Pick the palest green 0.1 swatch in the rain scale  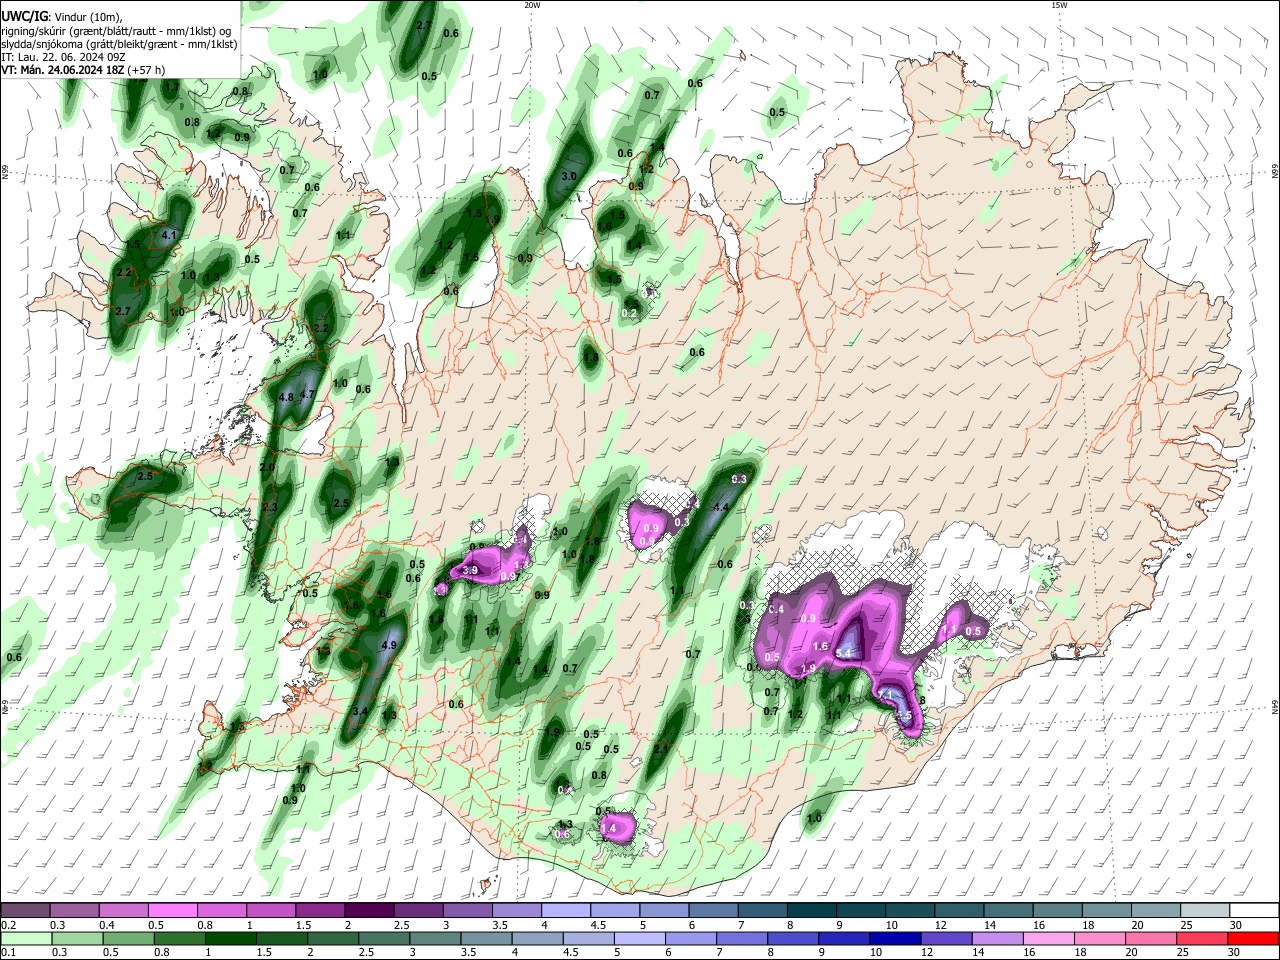pos(26,938)
